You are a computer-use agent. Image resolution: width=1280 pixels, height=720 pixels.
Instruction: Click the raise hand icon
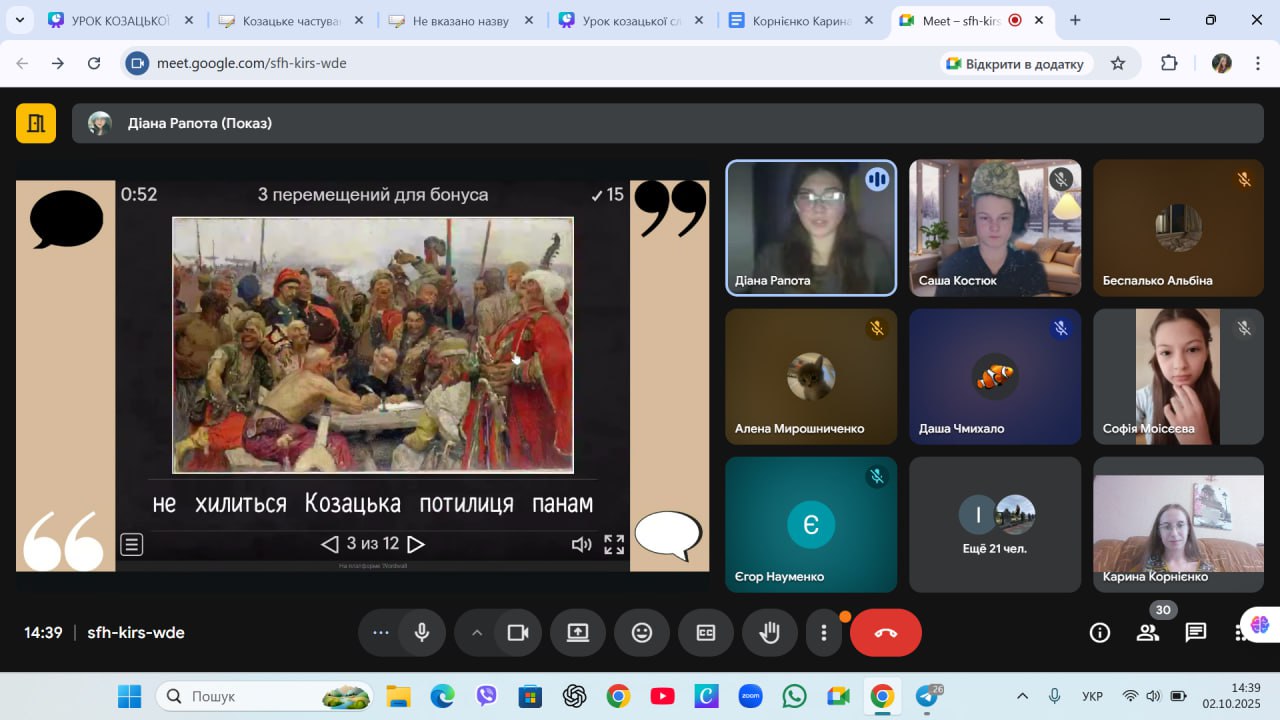[769, 632]
